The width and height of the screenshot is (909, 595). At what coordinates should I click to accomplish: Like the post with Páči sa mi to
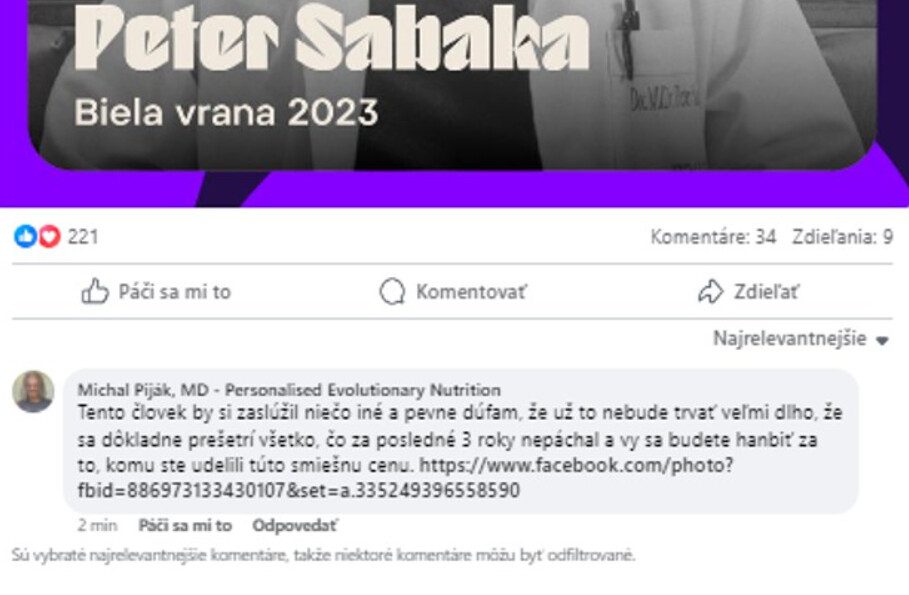pos(156,291)
